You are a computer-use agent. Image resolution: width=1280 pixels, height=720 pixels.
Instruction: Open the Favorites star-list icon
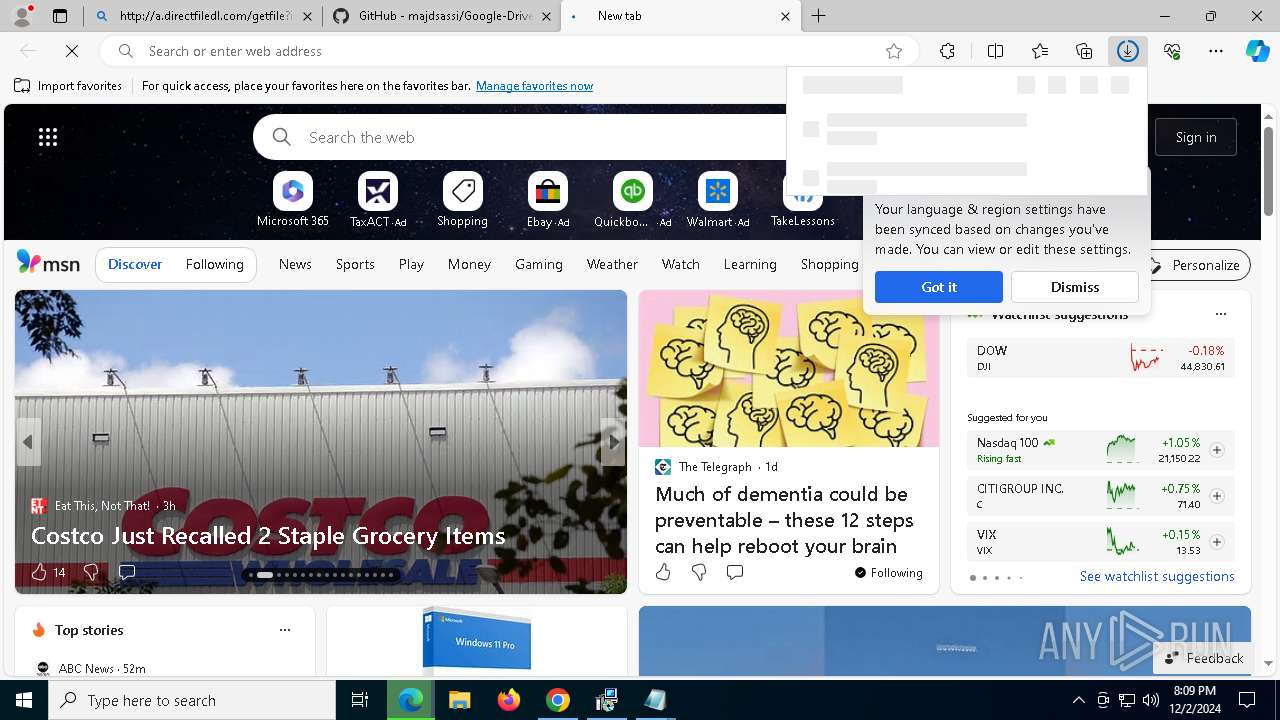click(x=1040, y=51)
